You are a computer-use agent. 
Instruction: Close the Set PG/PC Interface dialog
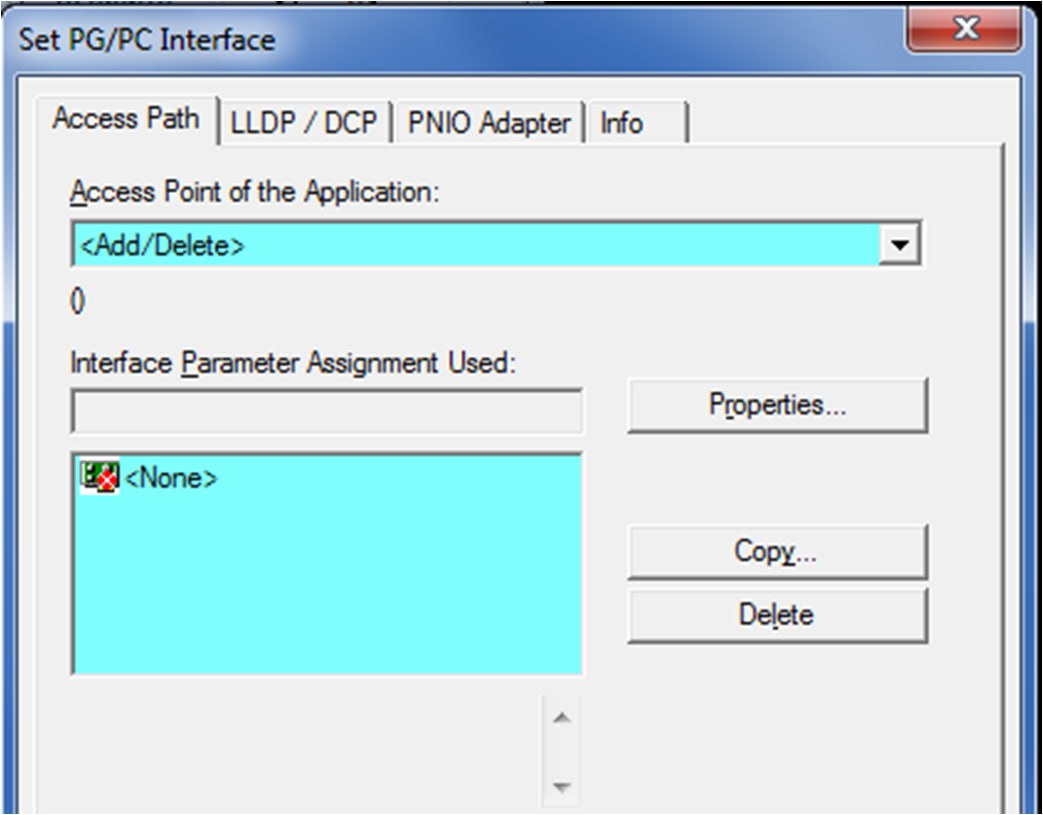(964, 29)
